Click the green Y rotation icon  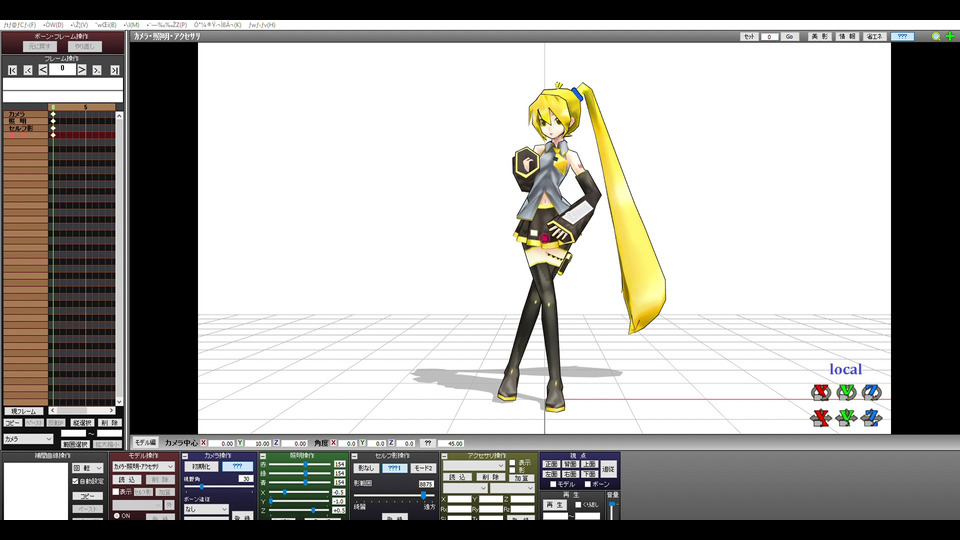pyautogui.click(x=846, y=392)
